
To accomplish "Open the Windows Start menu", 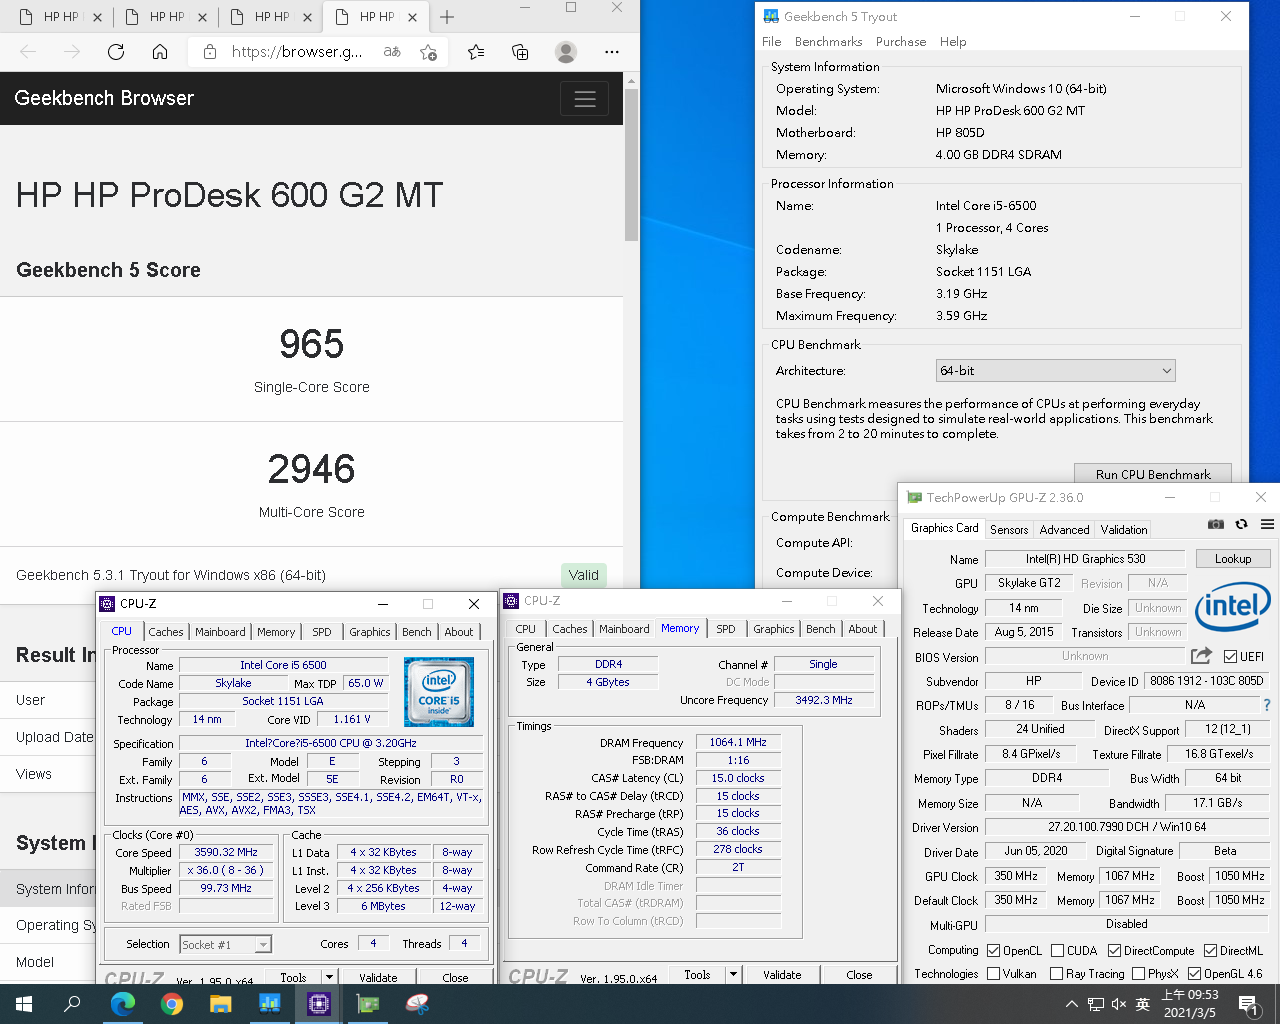I will point(24,1004).
